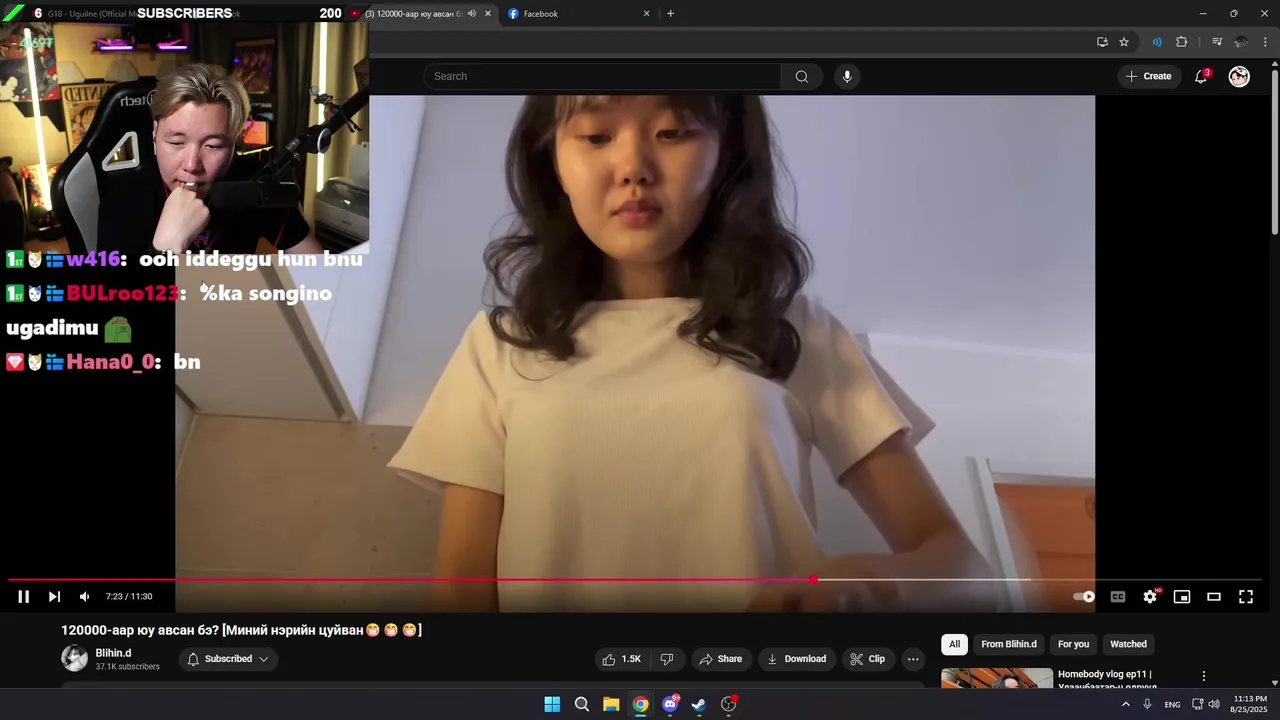Open the media controls icon
Viewport: 1280px width, 720px height.
pyautogui.click(x=1217, y=42)
